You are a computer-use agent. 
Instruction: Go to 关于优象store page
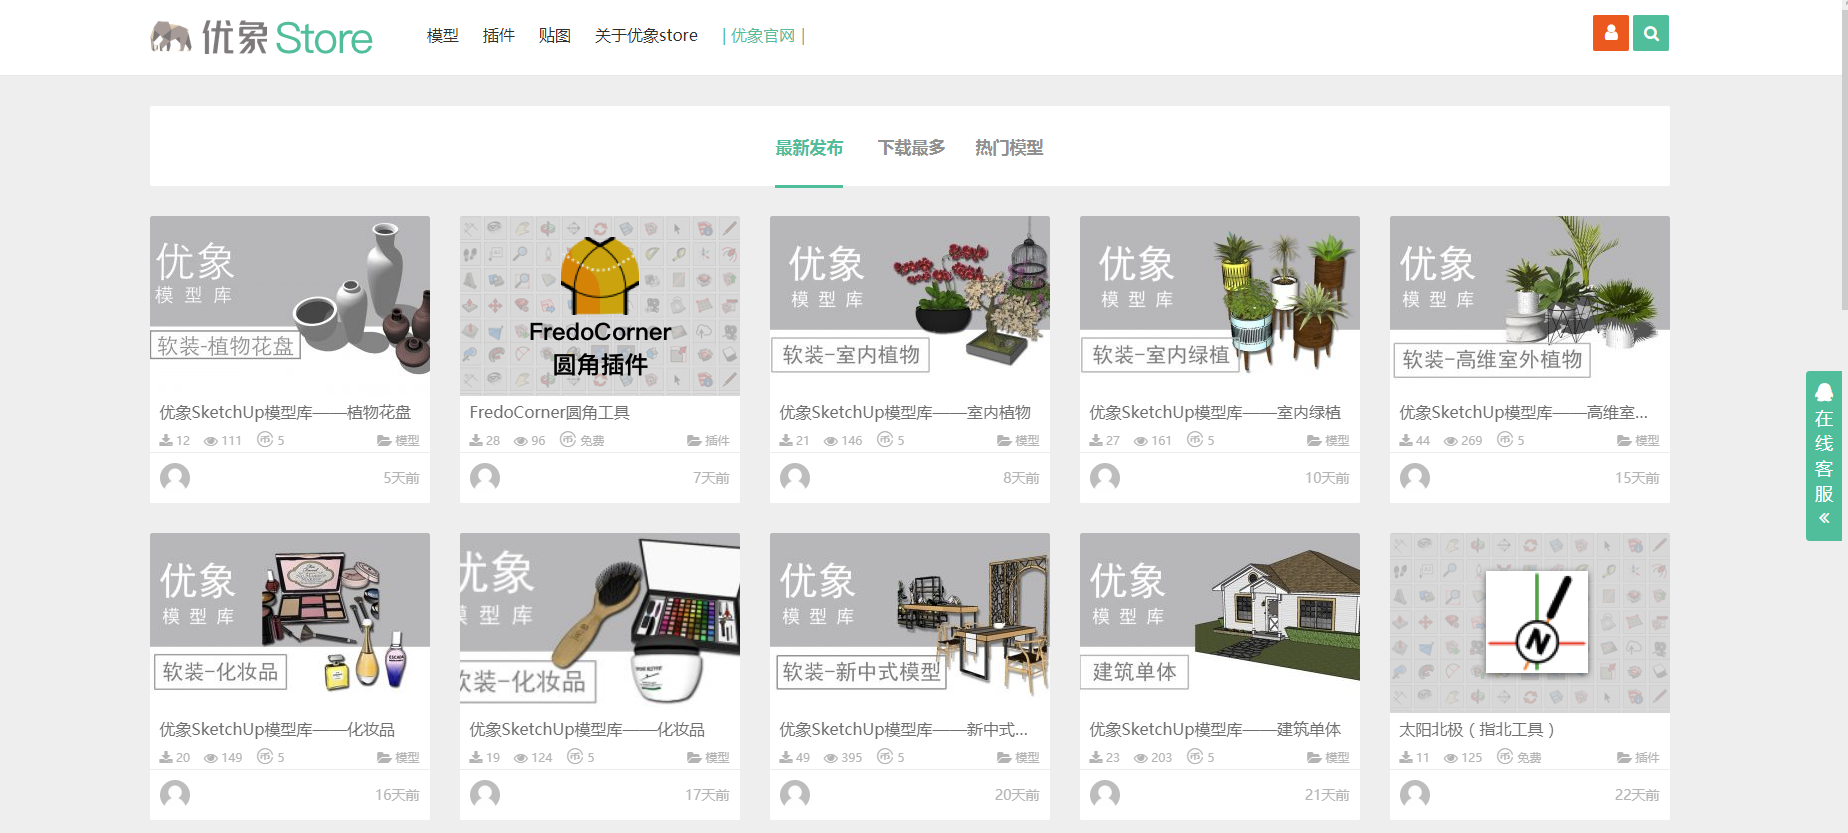click(x=646, y=36)
